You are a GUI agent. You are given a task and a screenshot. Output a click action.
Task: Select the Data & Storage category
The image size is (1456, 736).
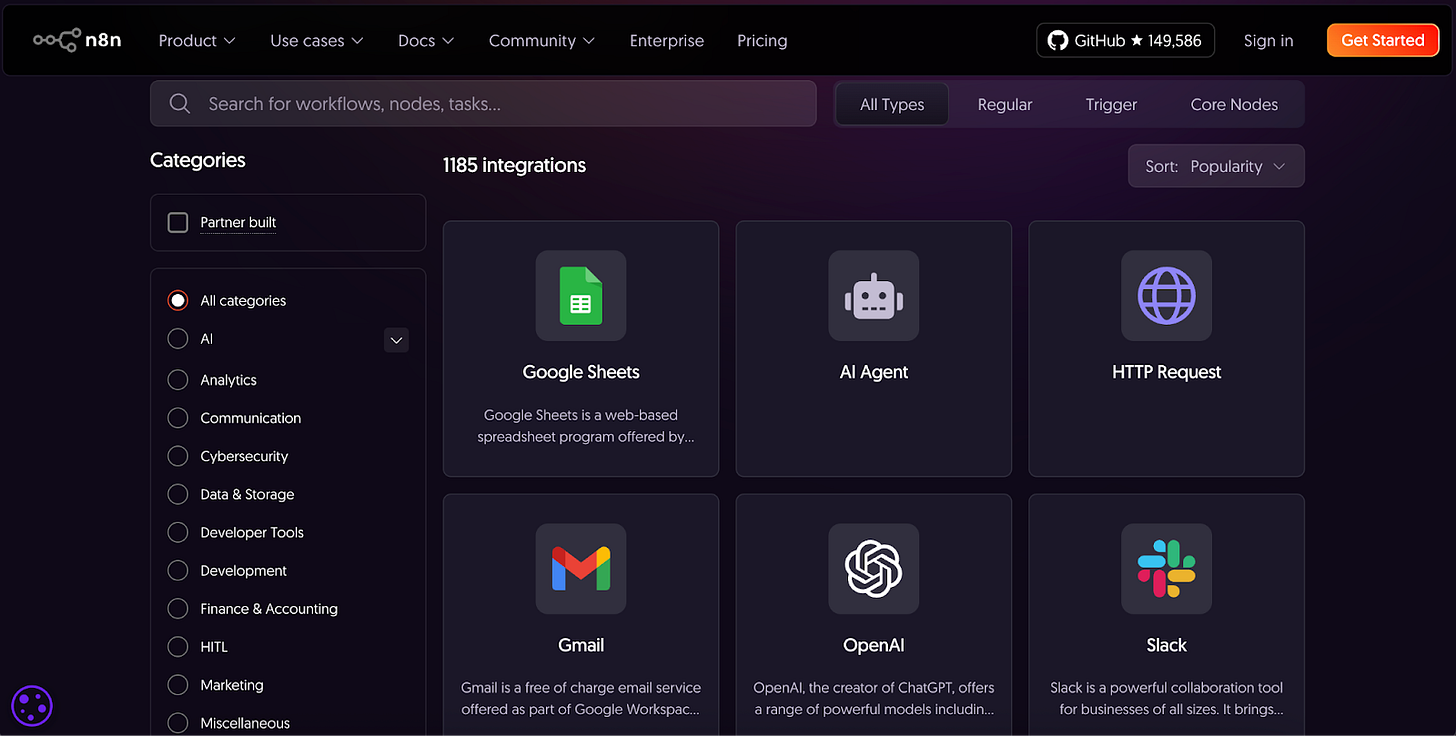click(x=178, y=494)
